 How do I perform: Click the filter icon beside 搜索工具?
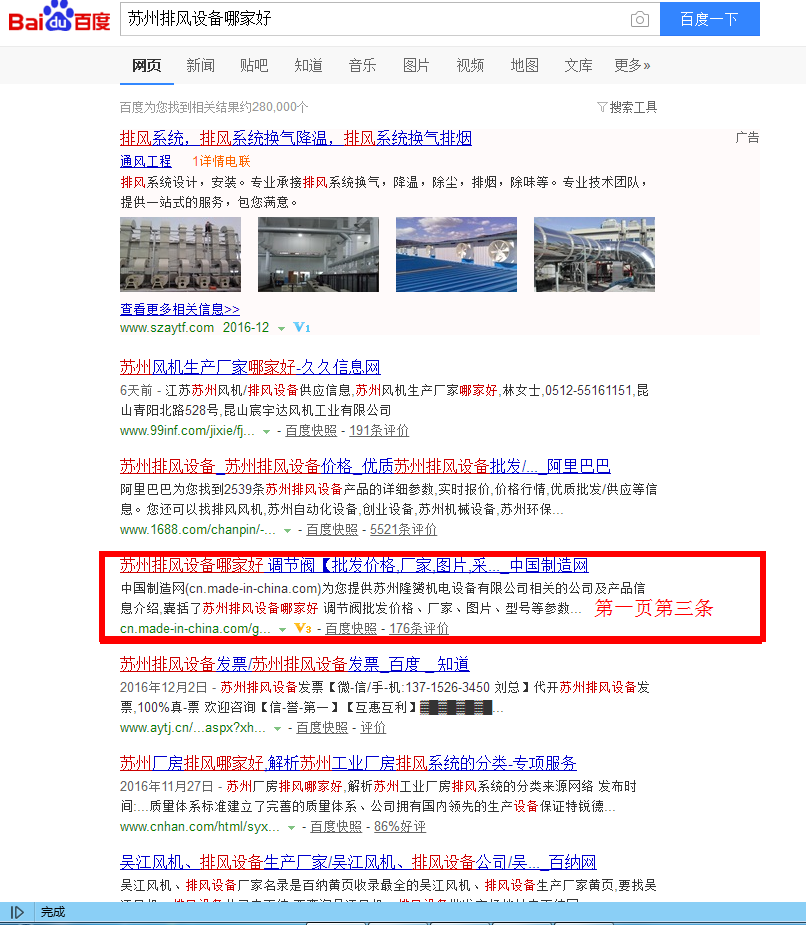tap(602, 107)
